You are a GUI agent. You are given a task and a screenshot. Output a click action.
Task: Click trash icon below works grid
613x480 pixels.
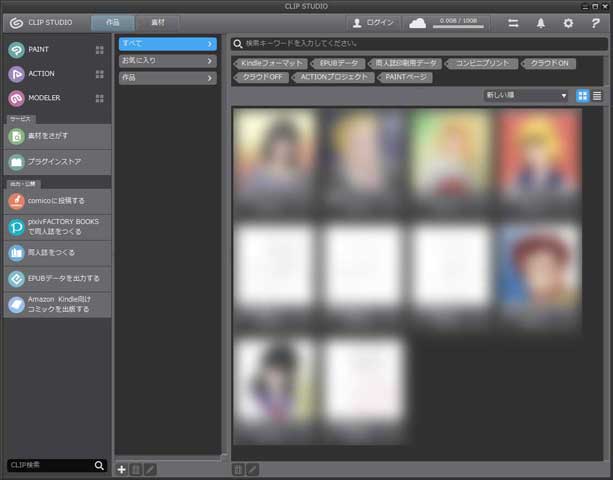click(x=238, y=469)
